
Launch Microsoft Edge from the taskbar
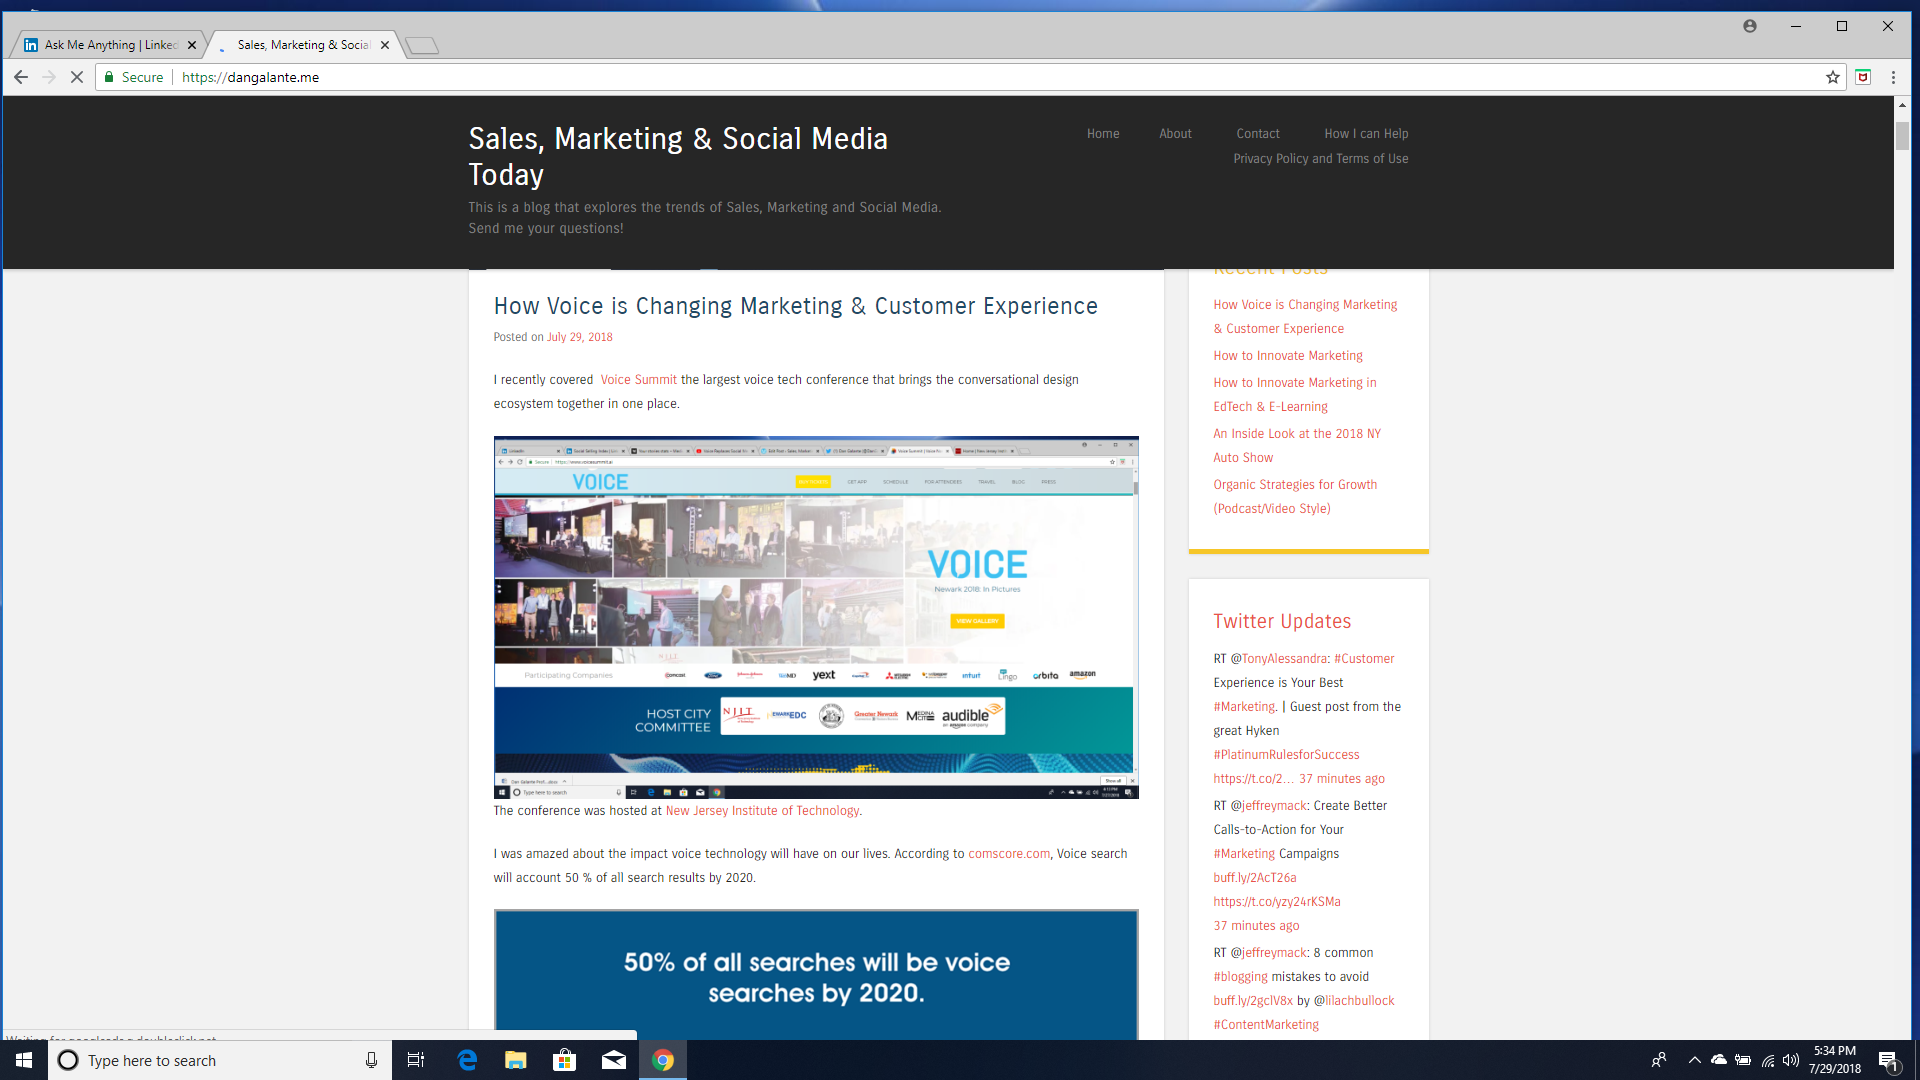pos(467,1060)
